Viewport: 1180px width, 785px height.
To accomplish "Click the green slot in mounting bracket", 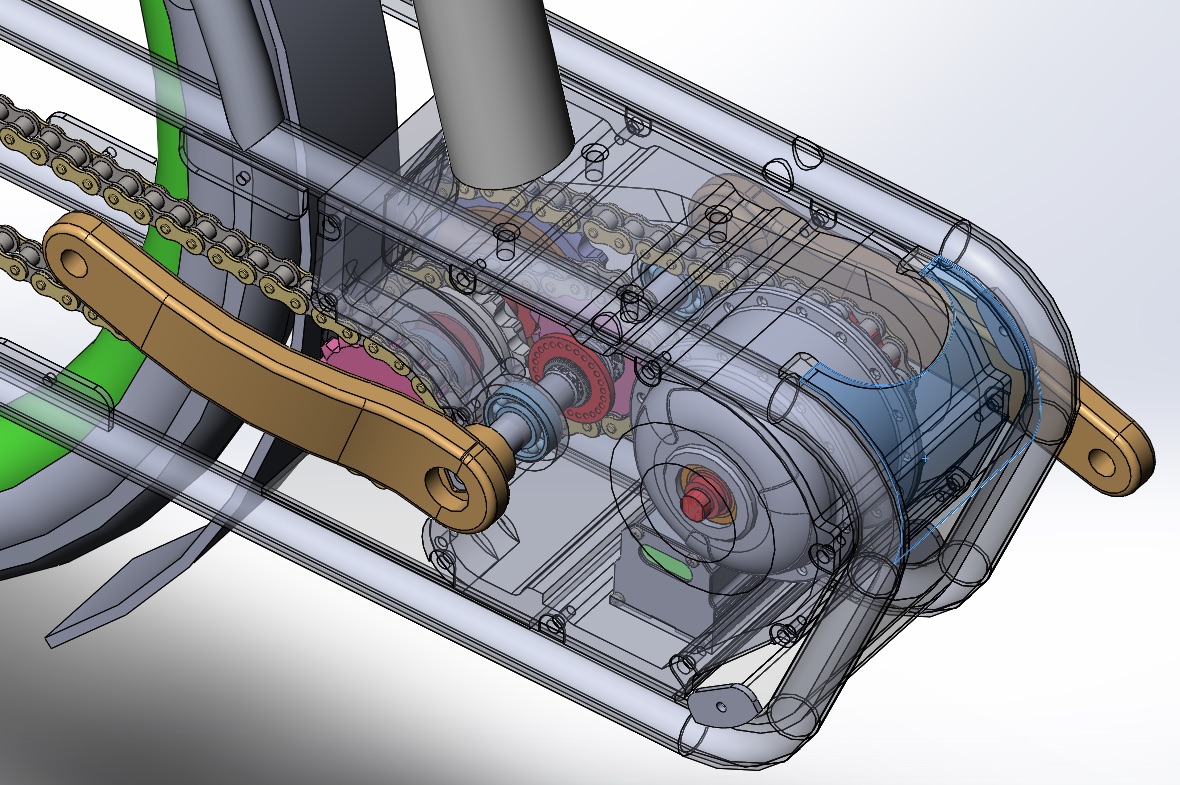I will [x=665, y=562].
